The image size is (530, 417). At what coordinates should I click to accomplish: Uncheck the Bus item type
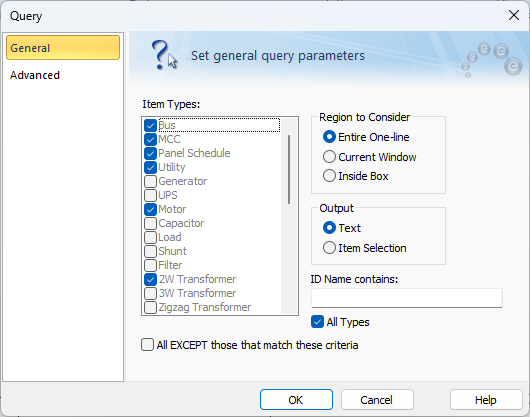point(150,125)
